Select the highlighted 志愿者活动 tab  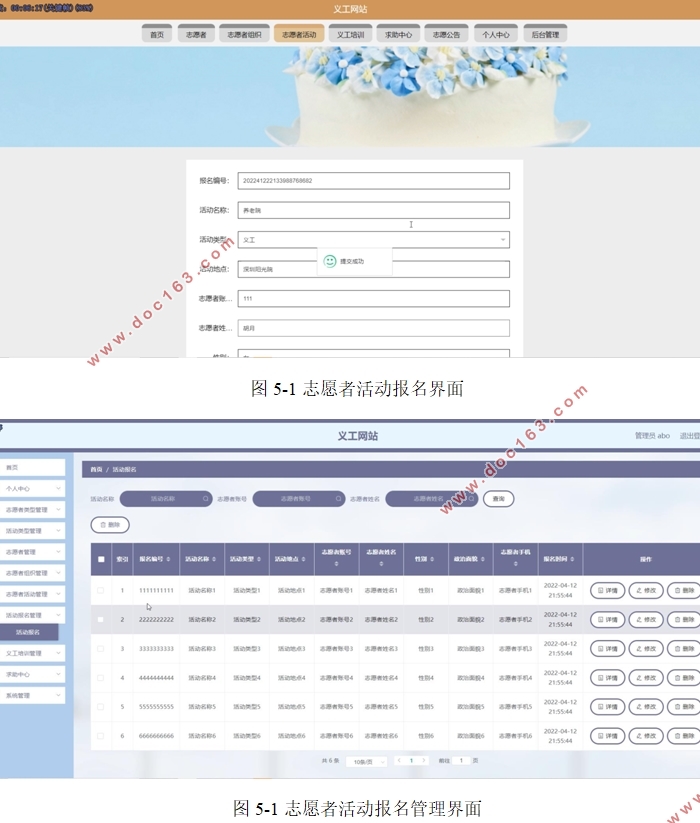tap(299, 34)
